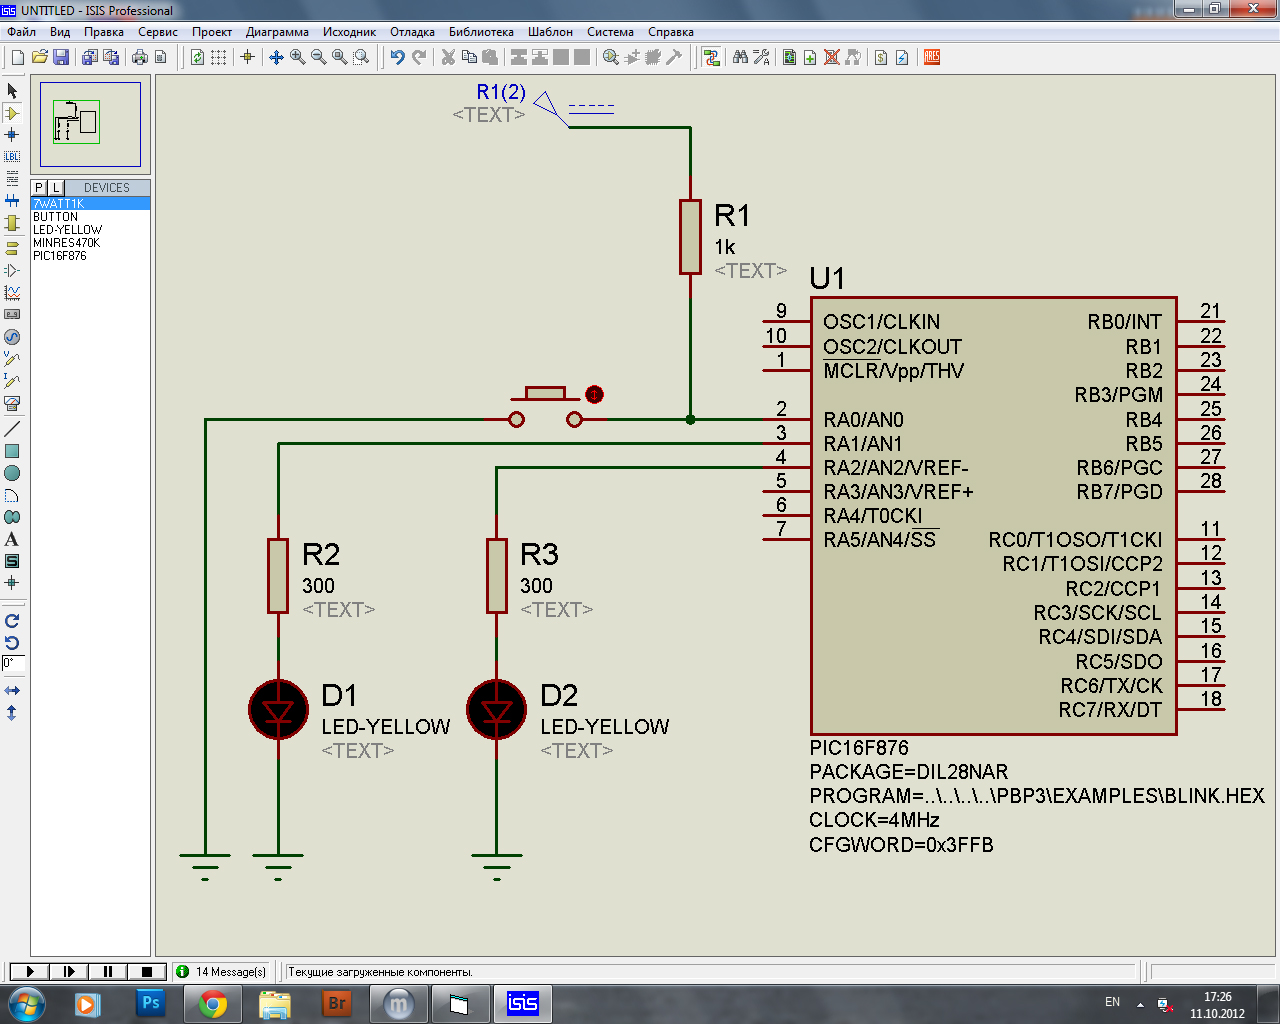Screen dimensions: 1280x1024
Task: Open the Шаблон menu
Action: click(550, 32)
